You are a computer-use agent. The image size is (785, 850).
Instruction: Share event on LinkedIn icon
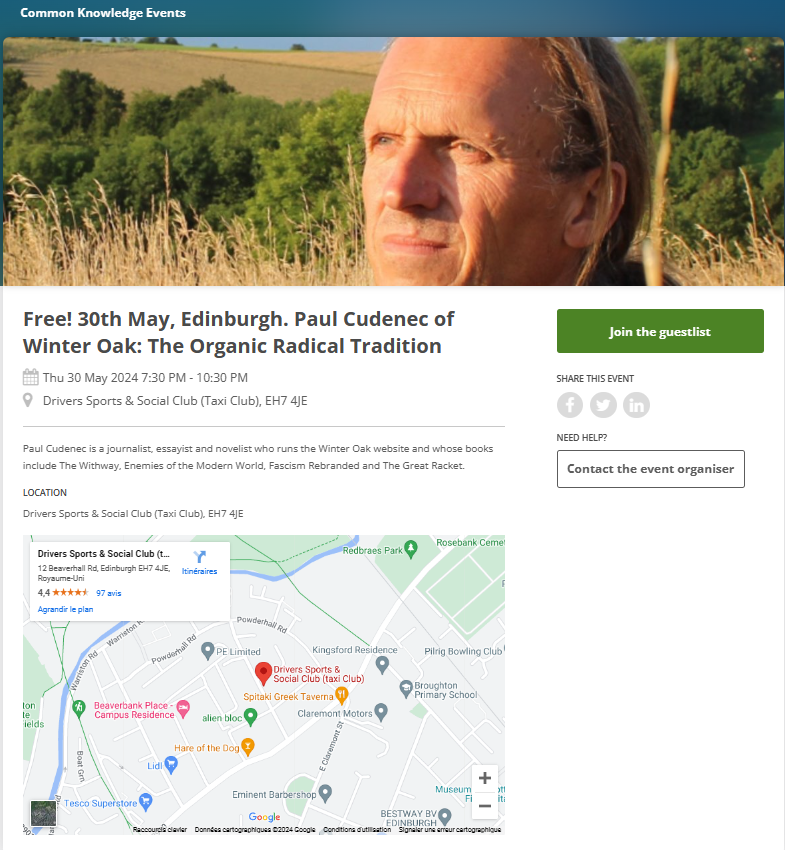point(636,405)
